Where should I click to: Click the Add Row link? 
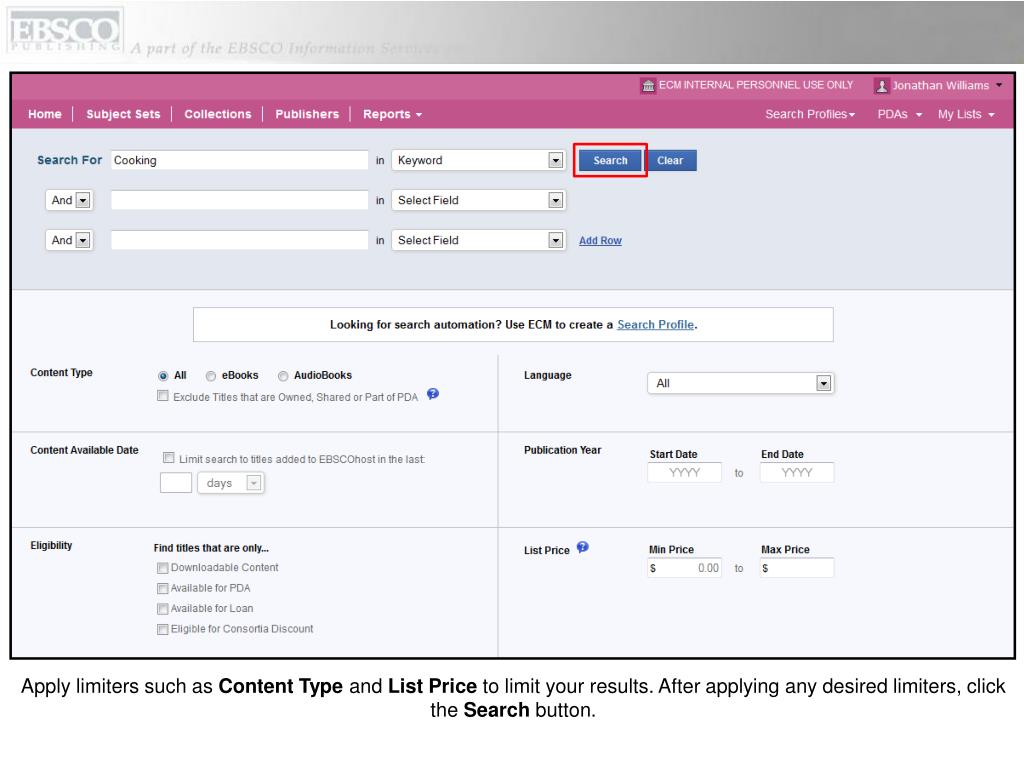pyautogui.click(x=600, y=240)
